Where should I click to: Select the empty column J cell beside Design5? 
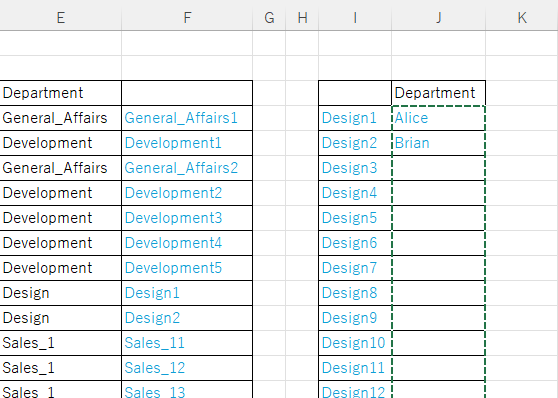pos(438,218)
